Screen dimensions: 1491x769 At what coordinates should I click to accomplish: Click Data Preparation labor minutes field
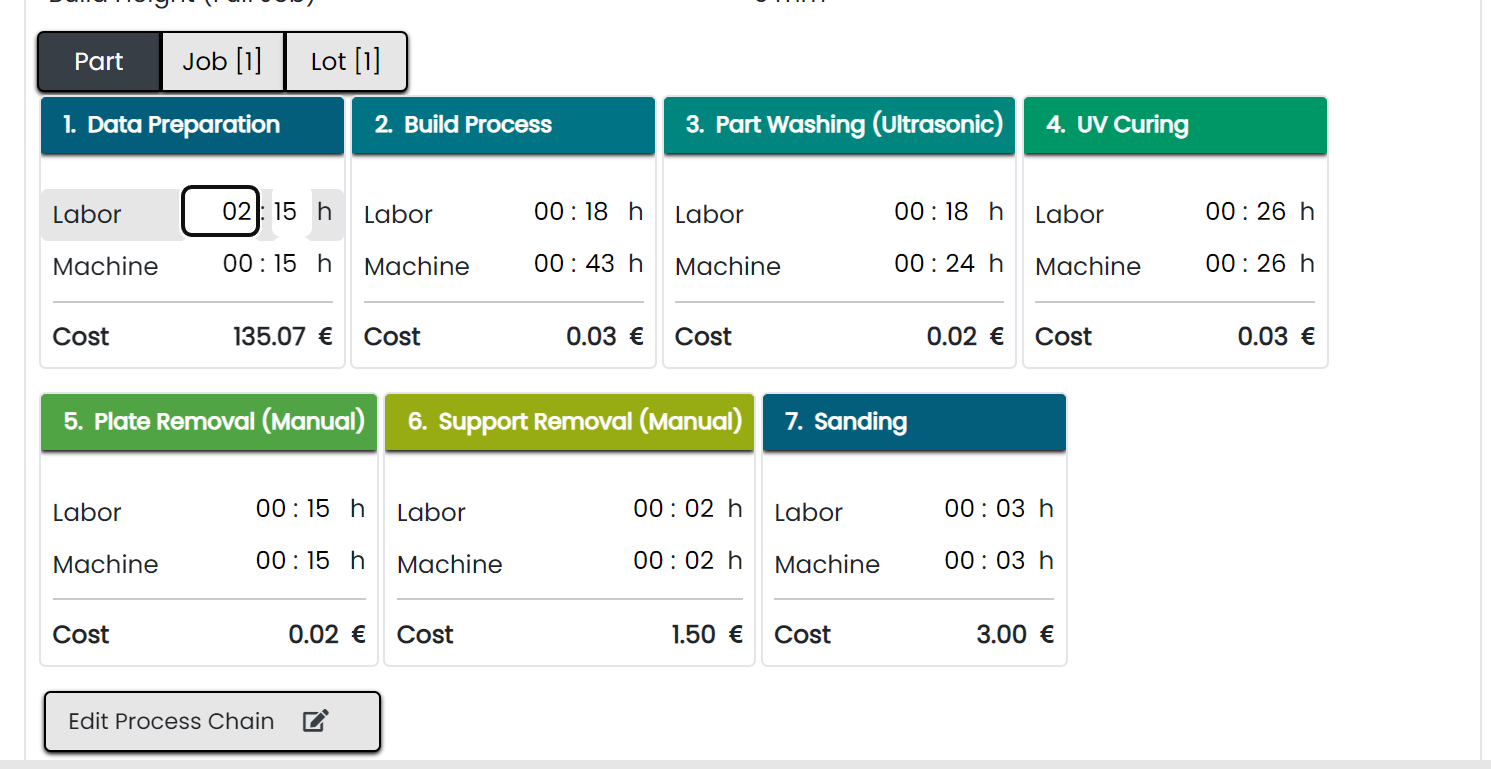click(286, 212)
